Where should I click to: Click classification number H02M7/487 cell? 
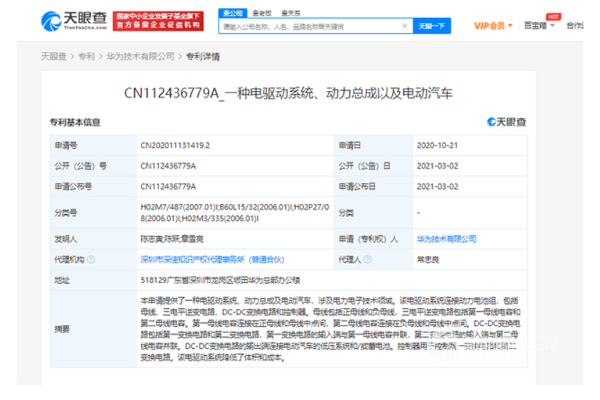tap(235, 213)
